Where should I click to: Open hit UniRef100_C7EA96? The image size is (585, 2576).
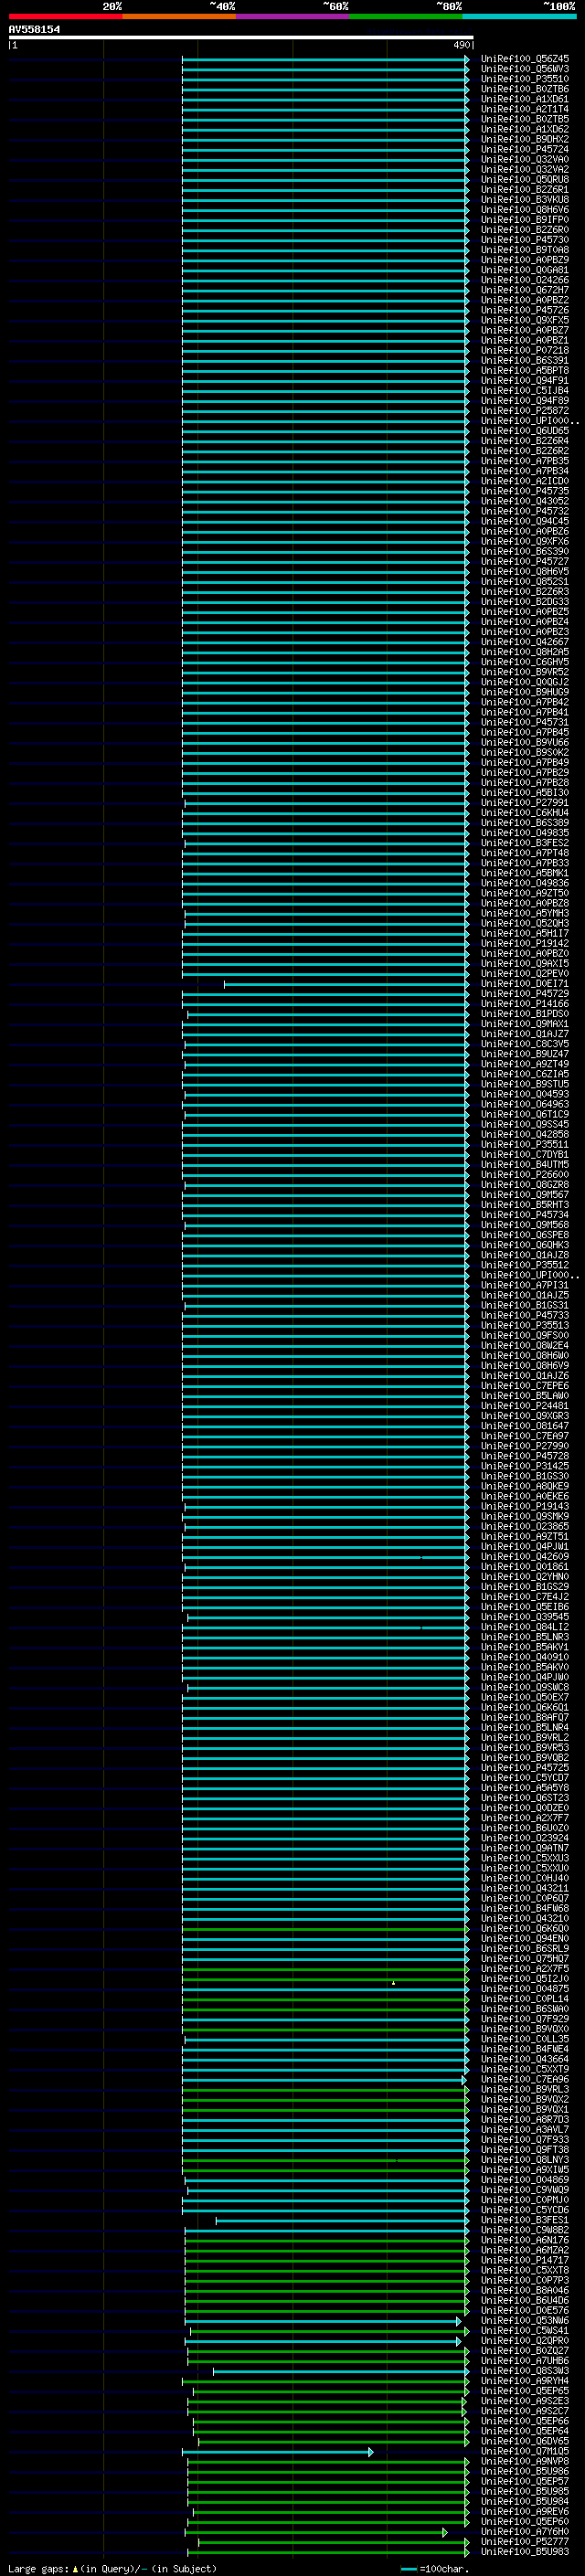(524, 2078)
